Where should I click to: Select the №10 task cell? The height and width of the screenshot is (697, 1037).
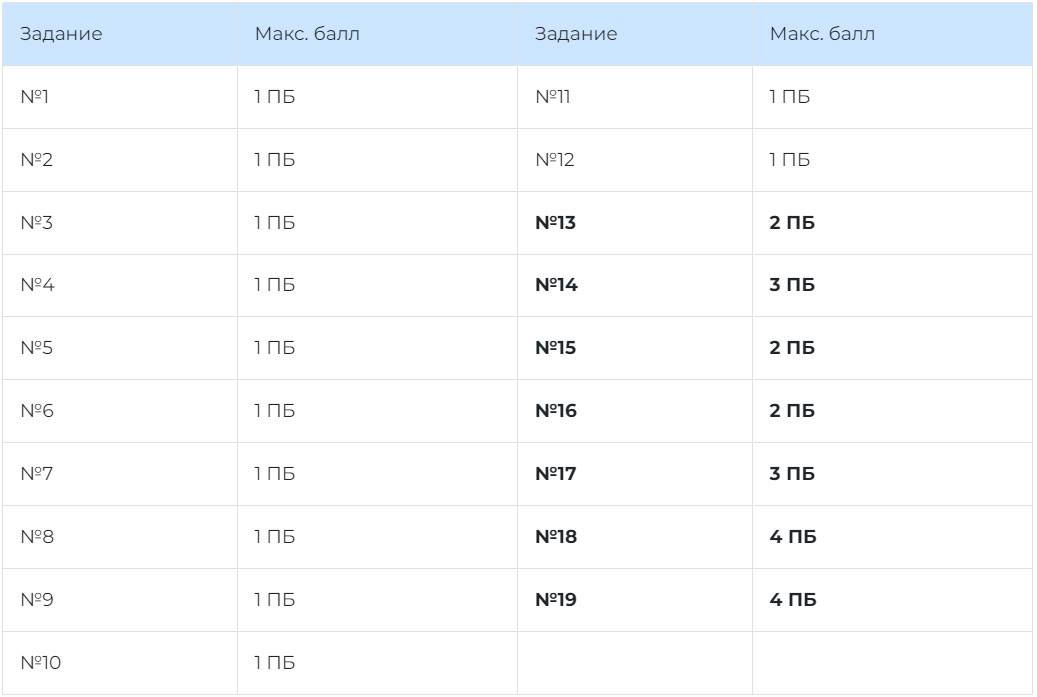pyautogui.click(x=41, y=663)
